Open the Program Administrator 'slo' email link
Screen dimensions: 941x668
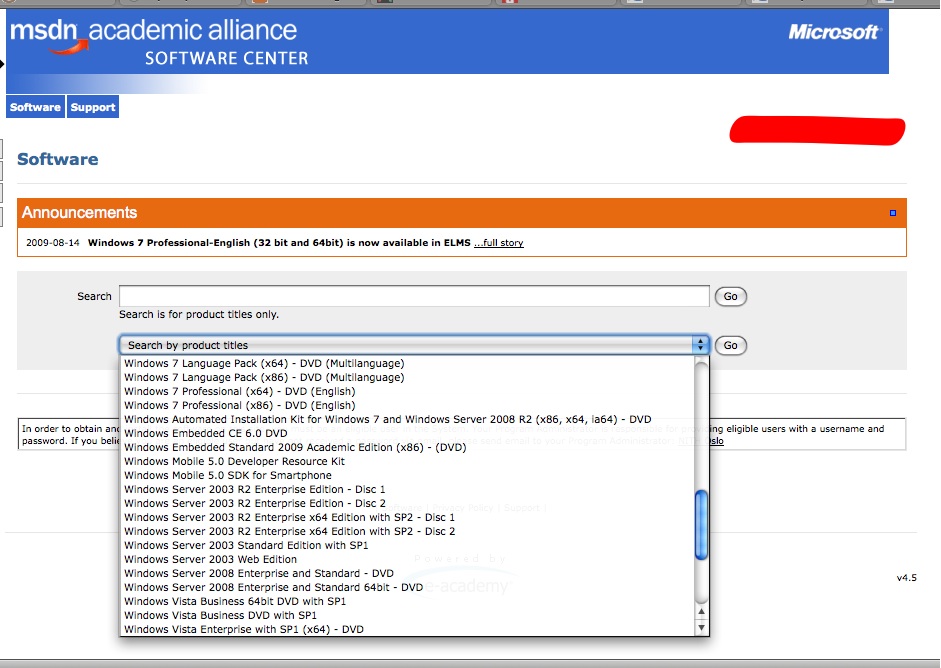[x=717, y=441]
